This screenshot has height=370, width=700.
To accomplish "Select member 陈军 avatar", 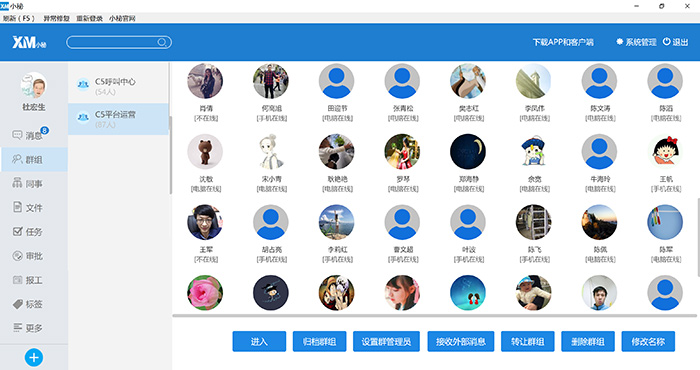I will click(x=665, y=222).
